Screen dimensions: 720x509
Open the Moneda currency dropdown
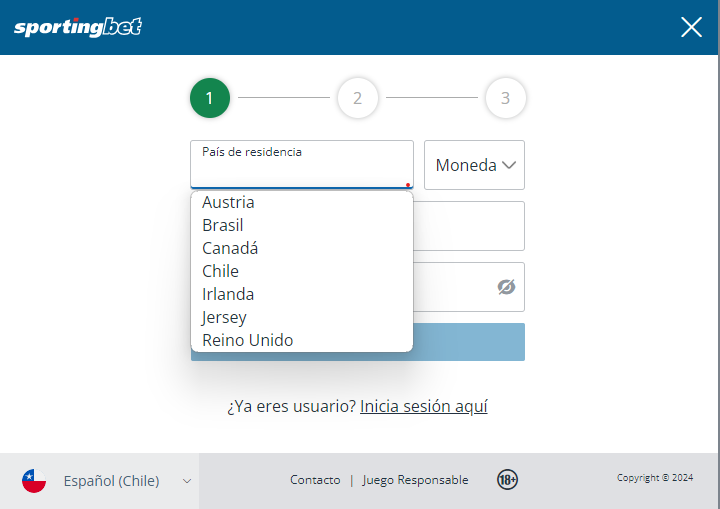[x=475, y=165]
